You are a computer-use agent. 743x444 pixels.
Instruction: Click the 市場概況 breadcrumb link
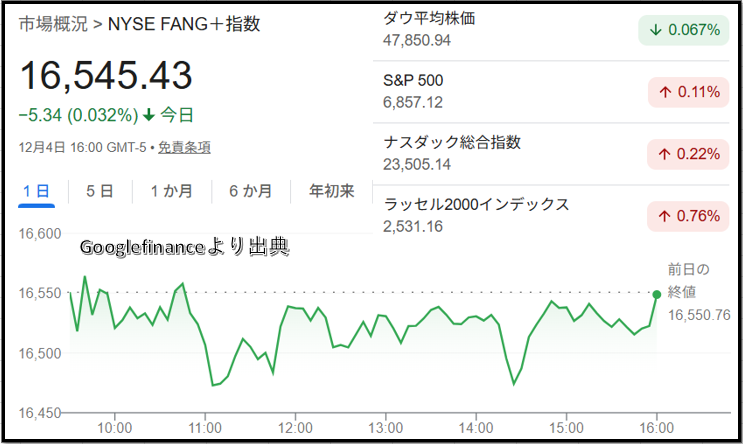point(52,23)
